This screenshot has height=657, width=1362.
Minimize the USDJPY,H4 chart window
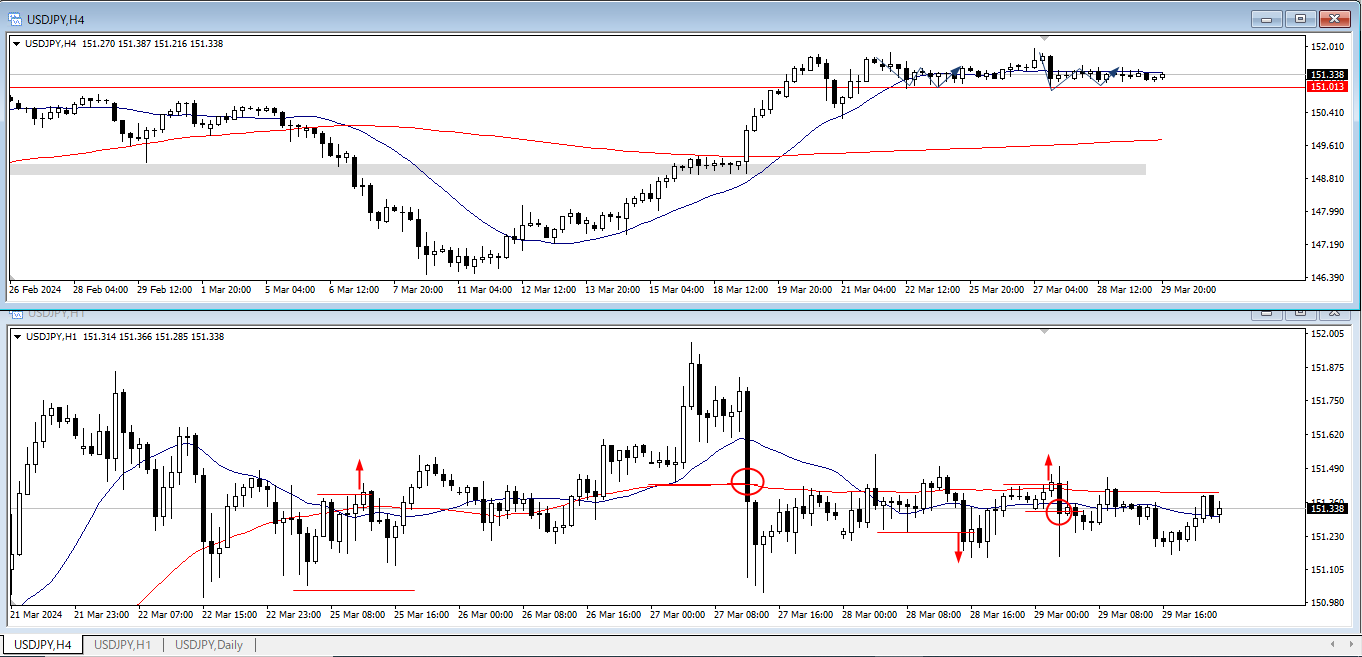(x=1266, y=19)
